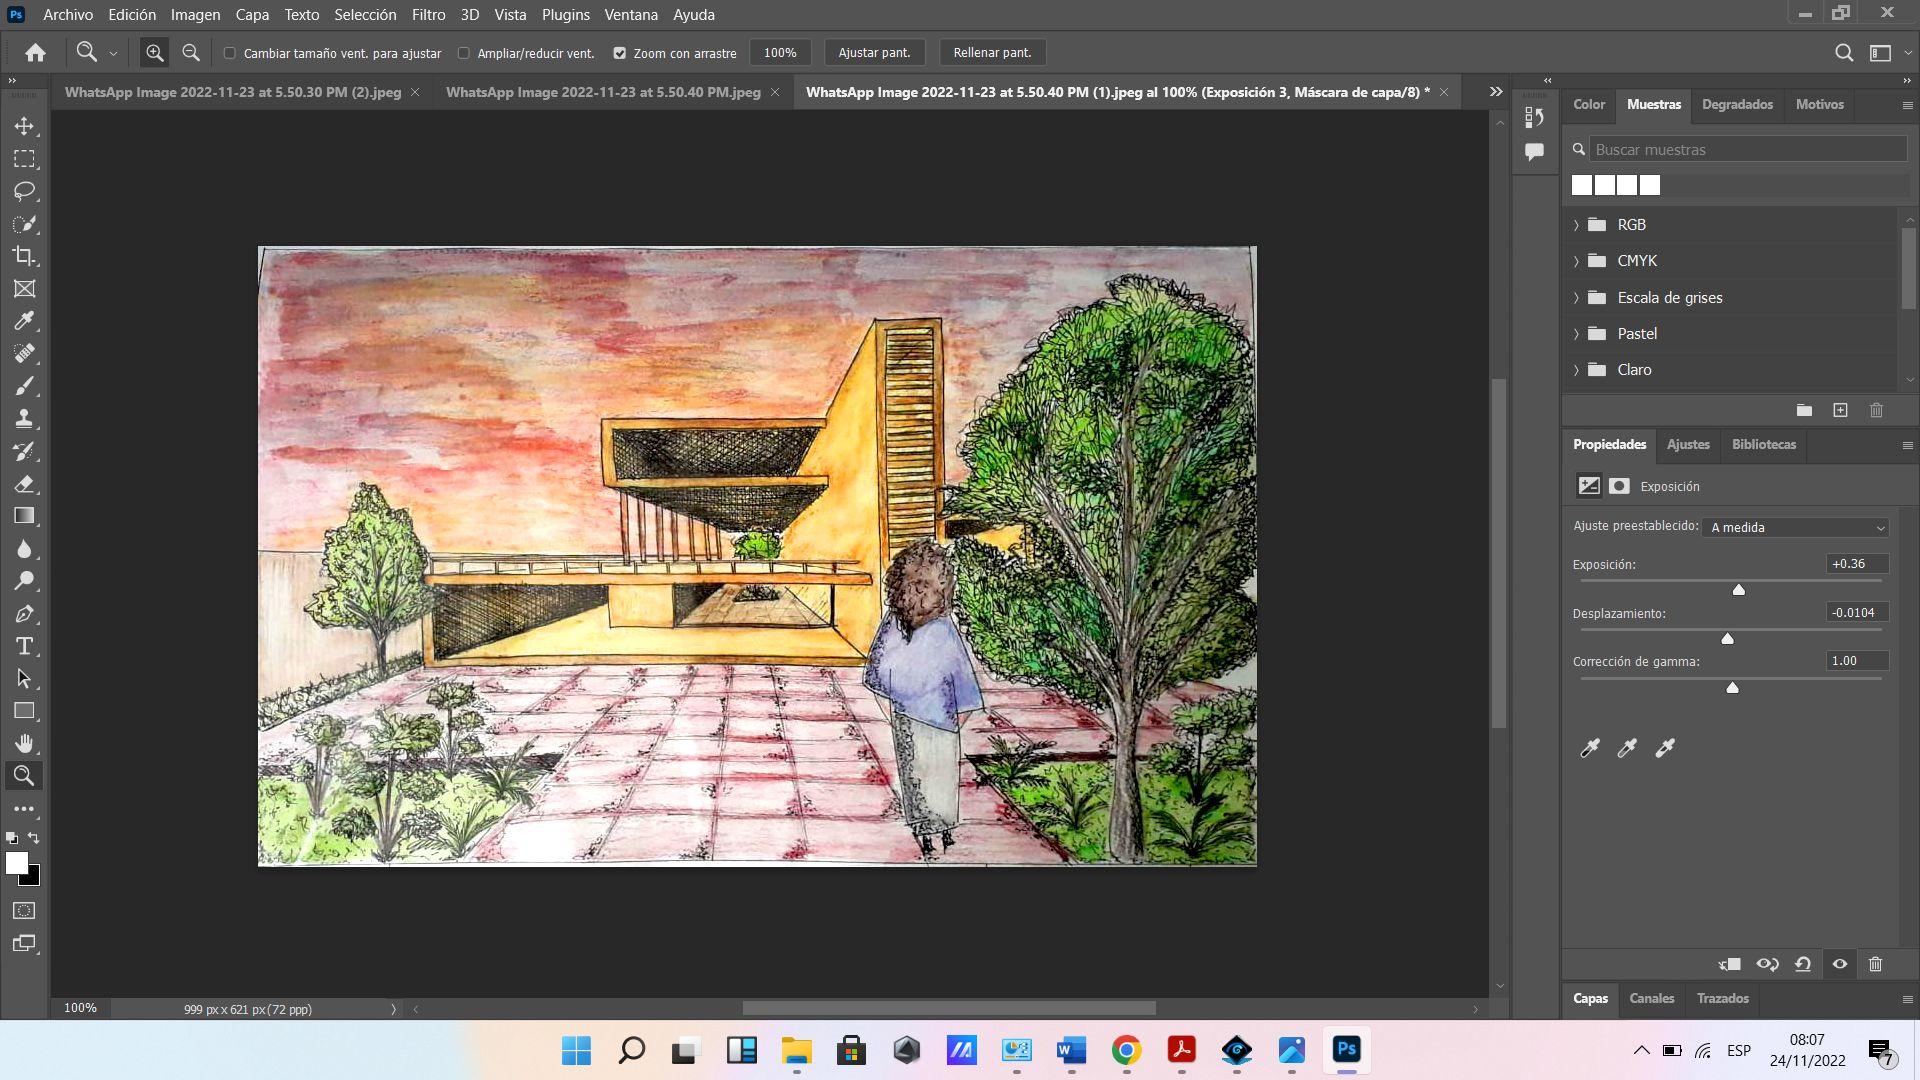This screenshot has height=1080, width=1920.
Task: Click reset adjustment defaults icon
Action: pyautogui.click(x=1803, y=964)
